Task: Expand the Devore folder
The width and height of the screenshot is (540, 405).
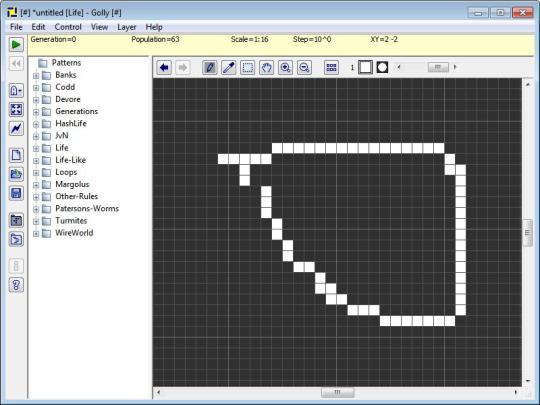Action: [x=36, y=100]
